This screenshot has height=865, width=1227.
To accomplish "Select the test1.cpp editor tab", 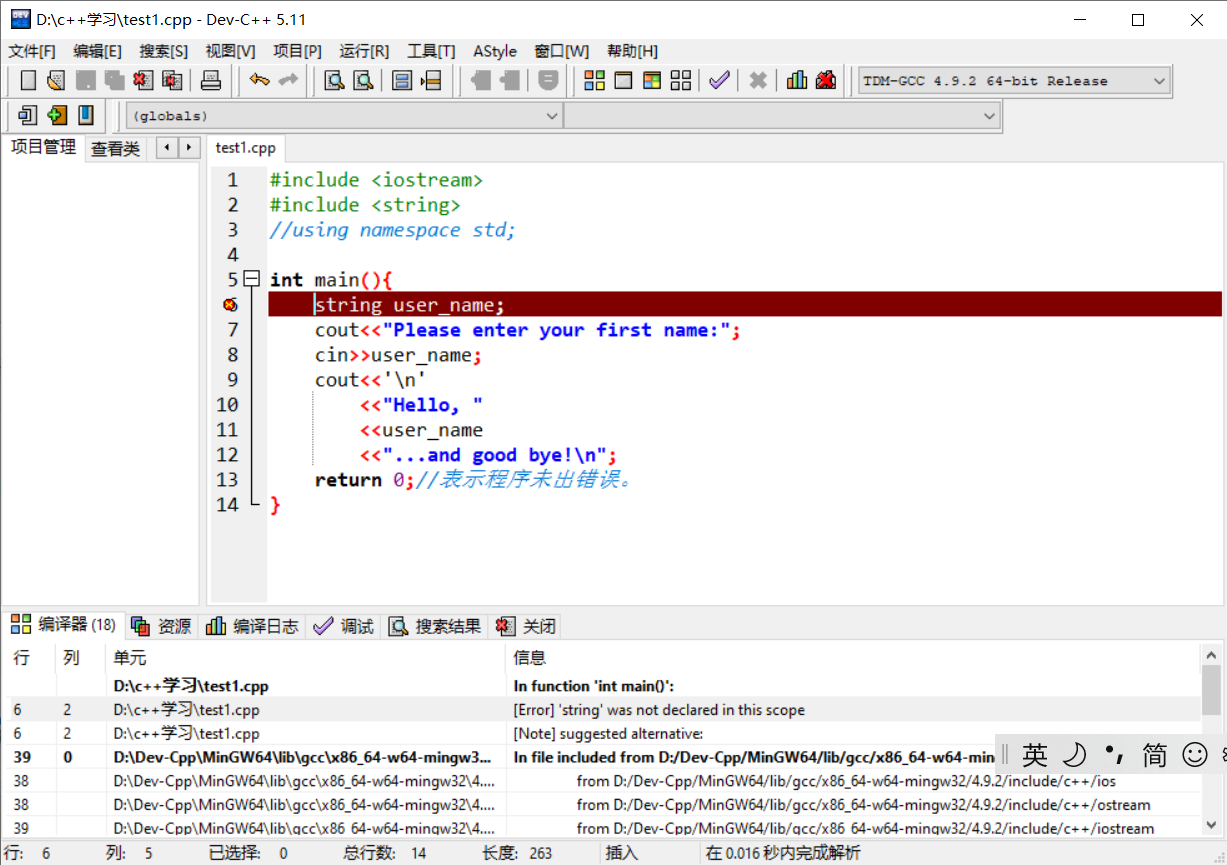I will point(245,148).
